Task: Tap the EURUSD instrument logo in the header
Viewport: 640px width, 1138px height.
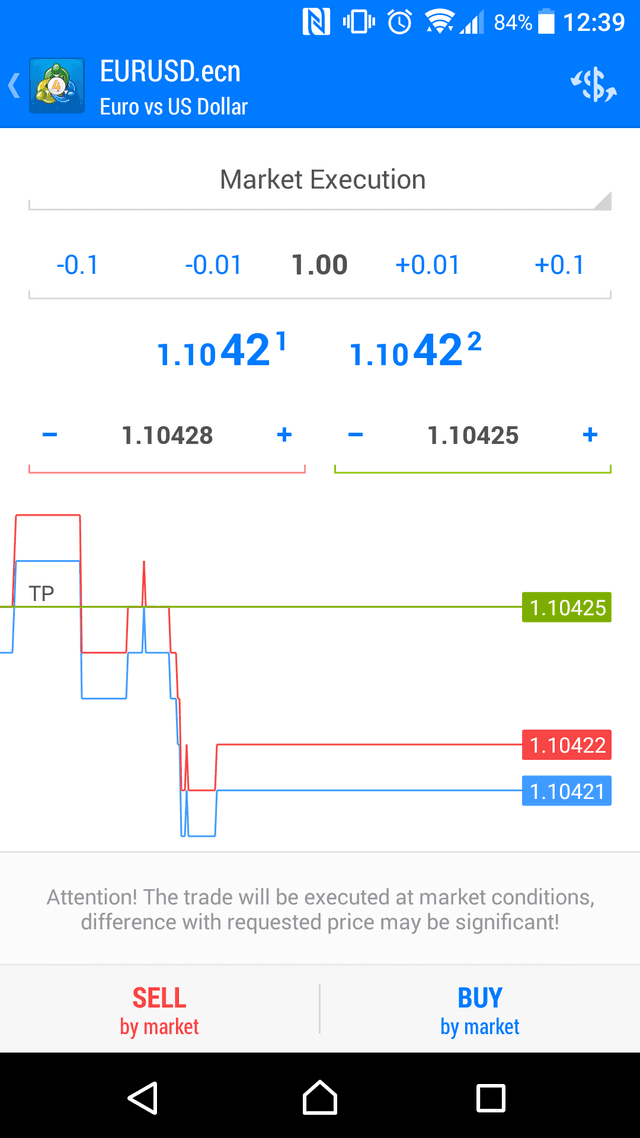Action: (57, 86)
